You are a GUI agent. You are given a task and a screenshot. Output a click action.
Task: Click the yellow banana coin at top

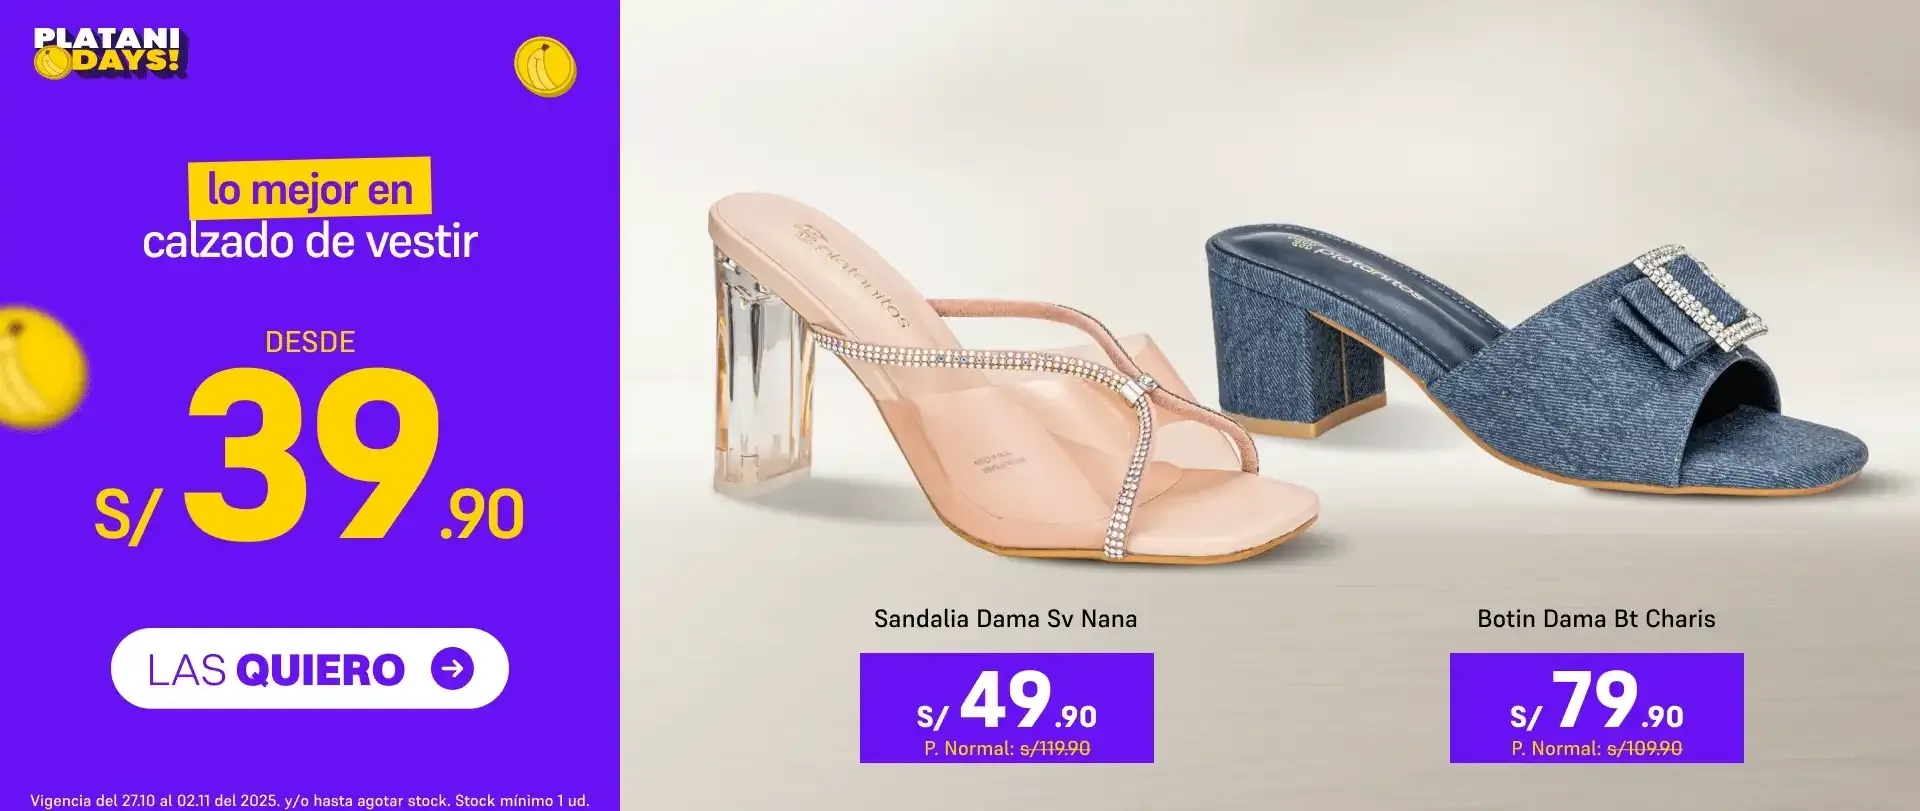tap(545, 67)
